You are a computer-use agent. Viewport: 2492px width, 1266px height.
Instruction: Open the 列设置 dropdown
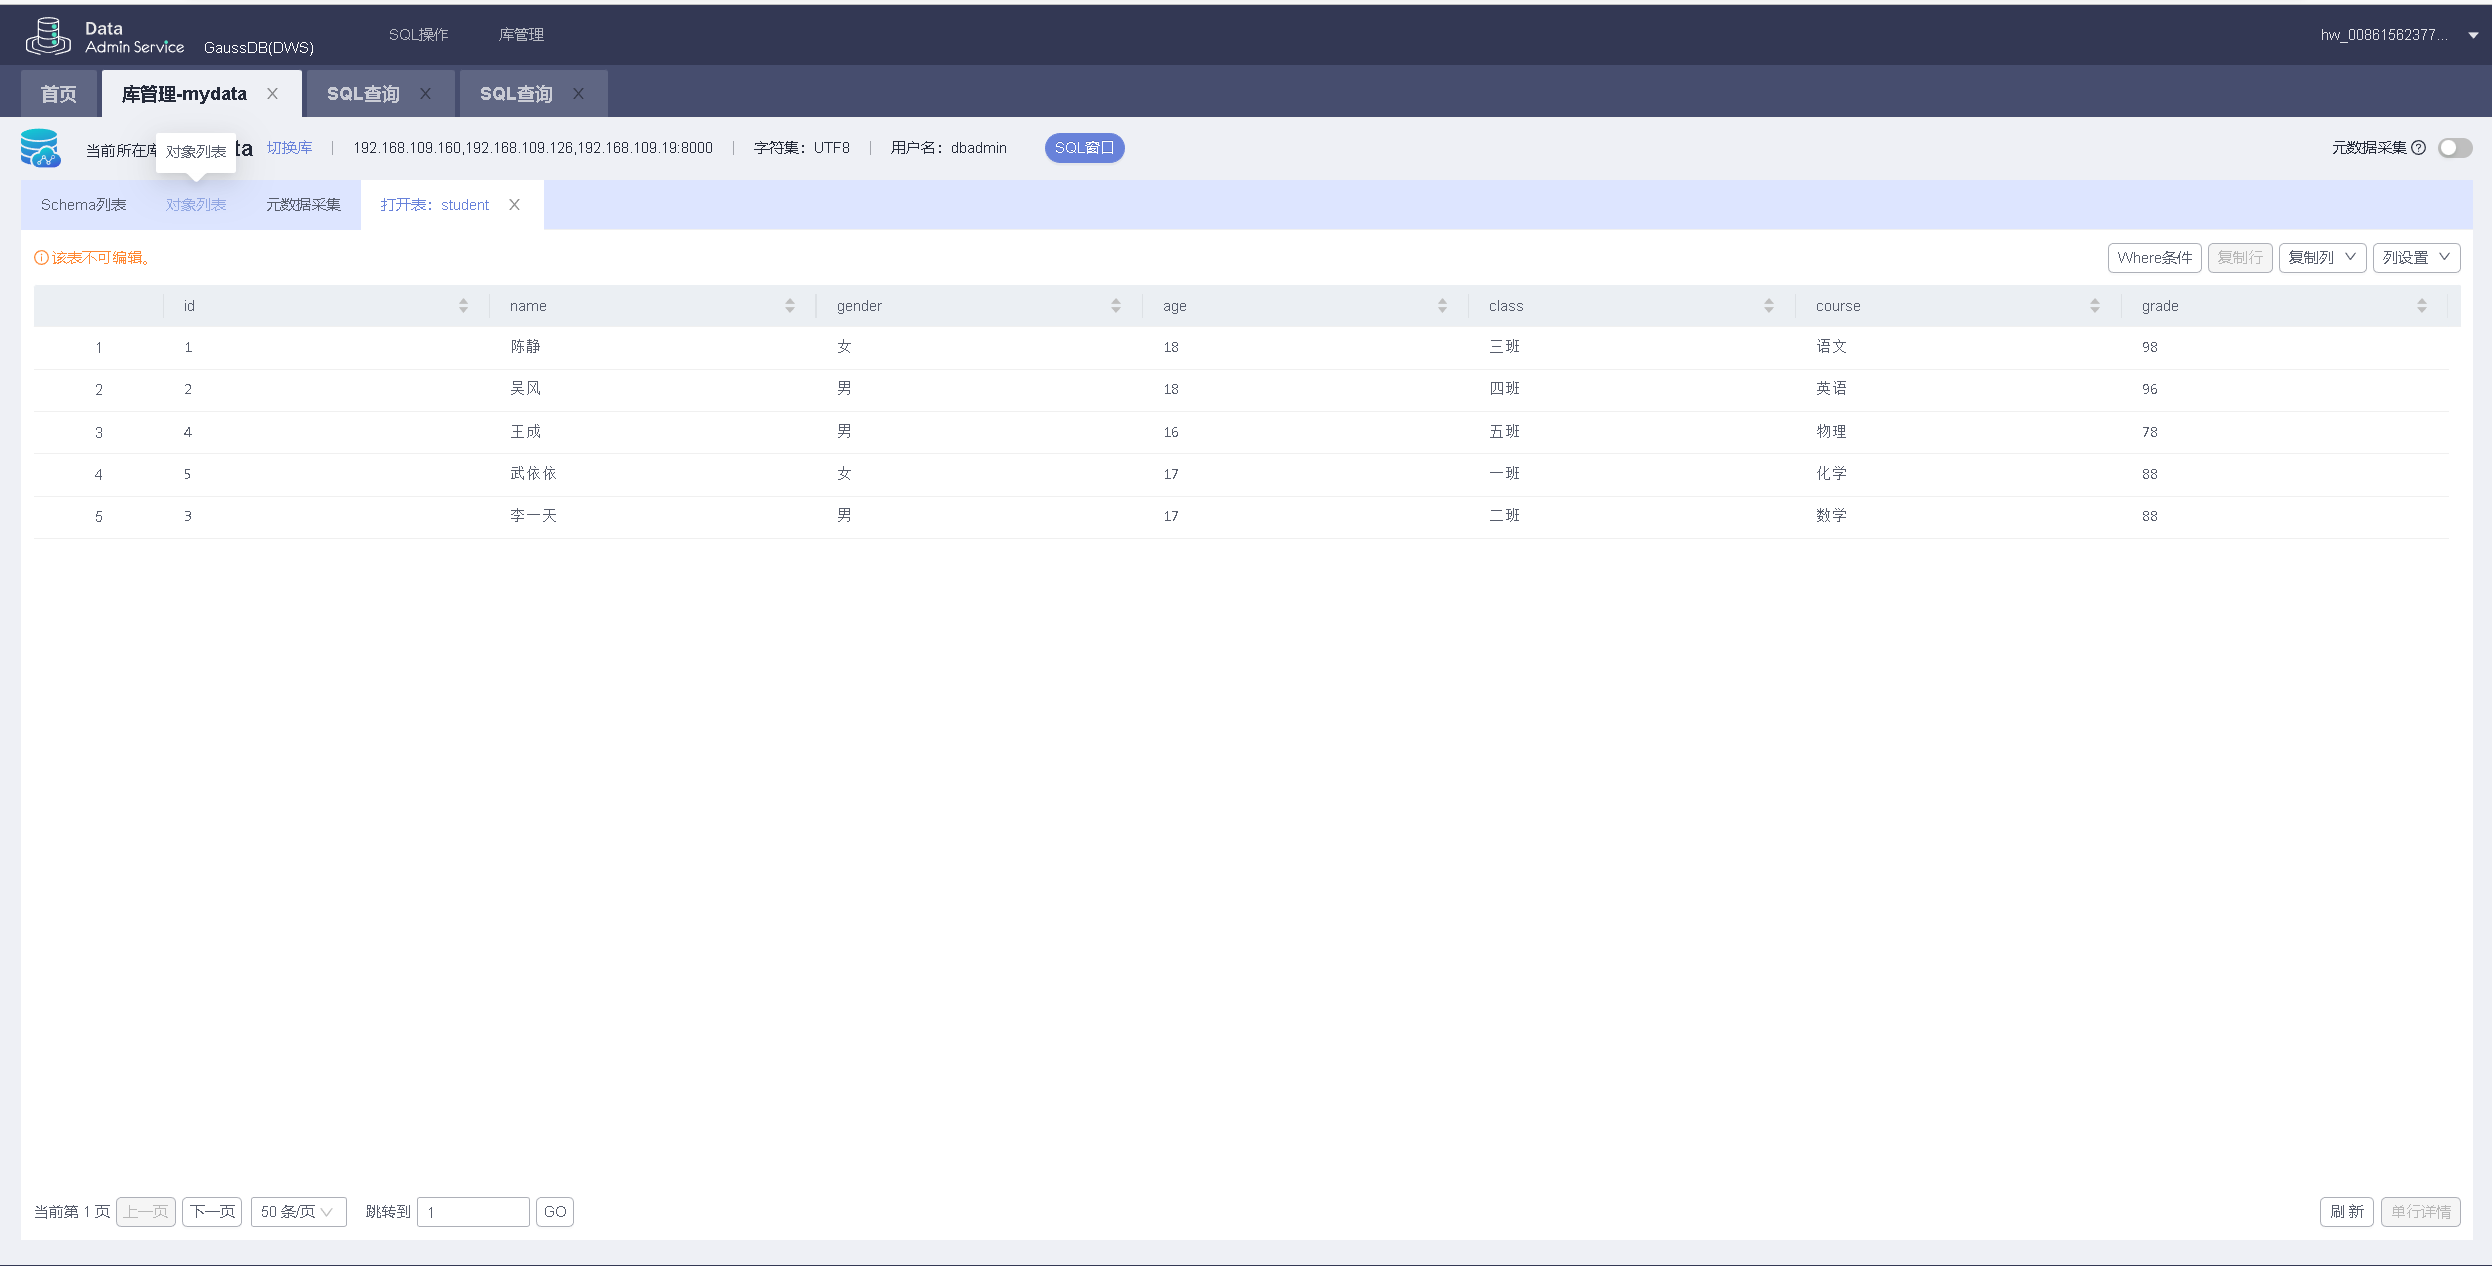pos(2415,258)
